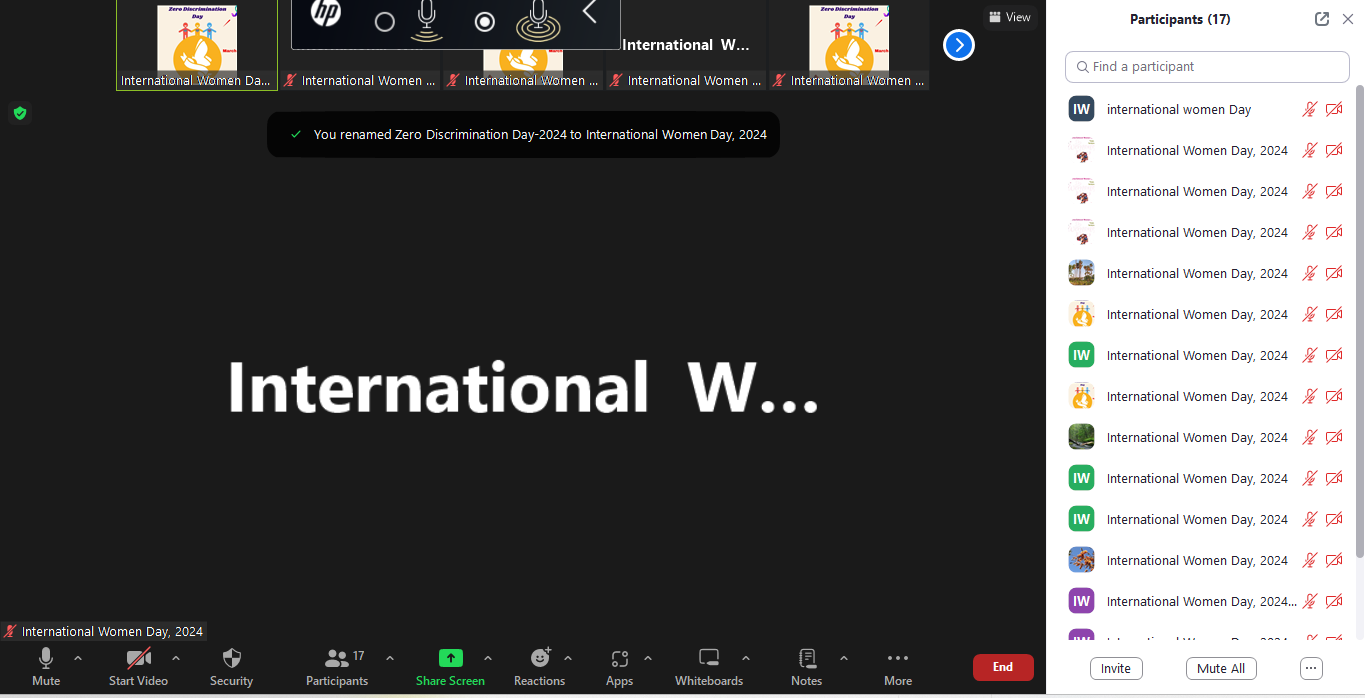This screenshot has height=698, width=1365.
Task: Open Reactions emoji panel
Action: [x=539, y=666]
